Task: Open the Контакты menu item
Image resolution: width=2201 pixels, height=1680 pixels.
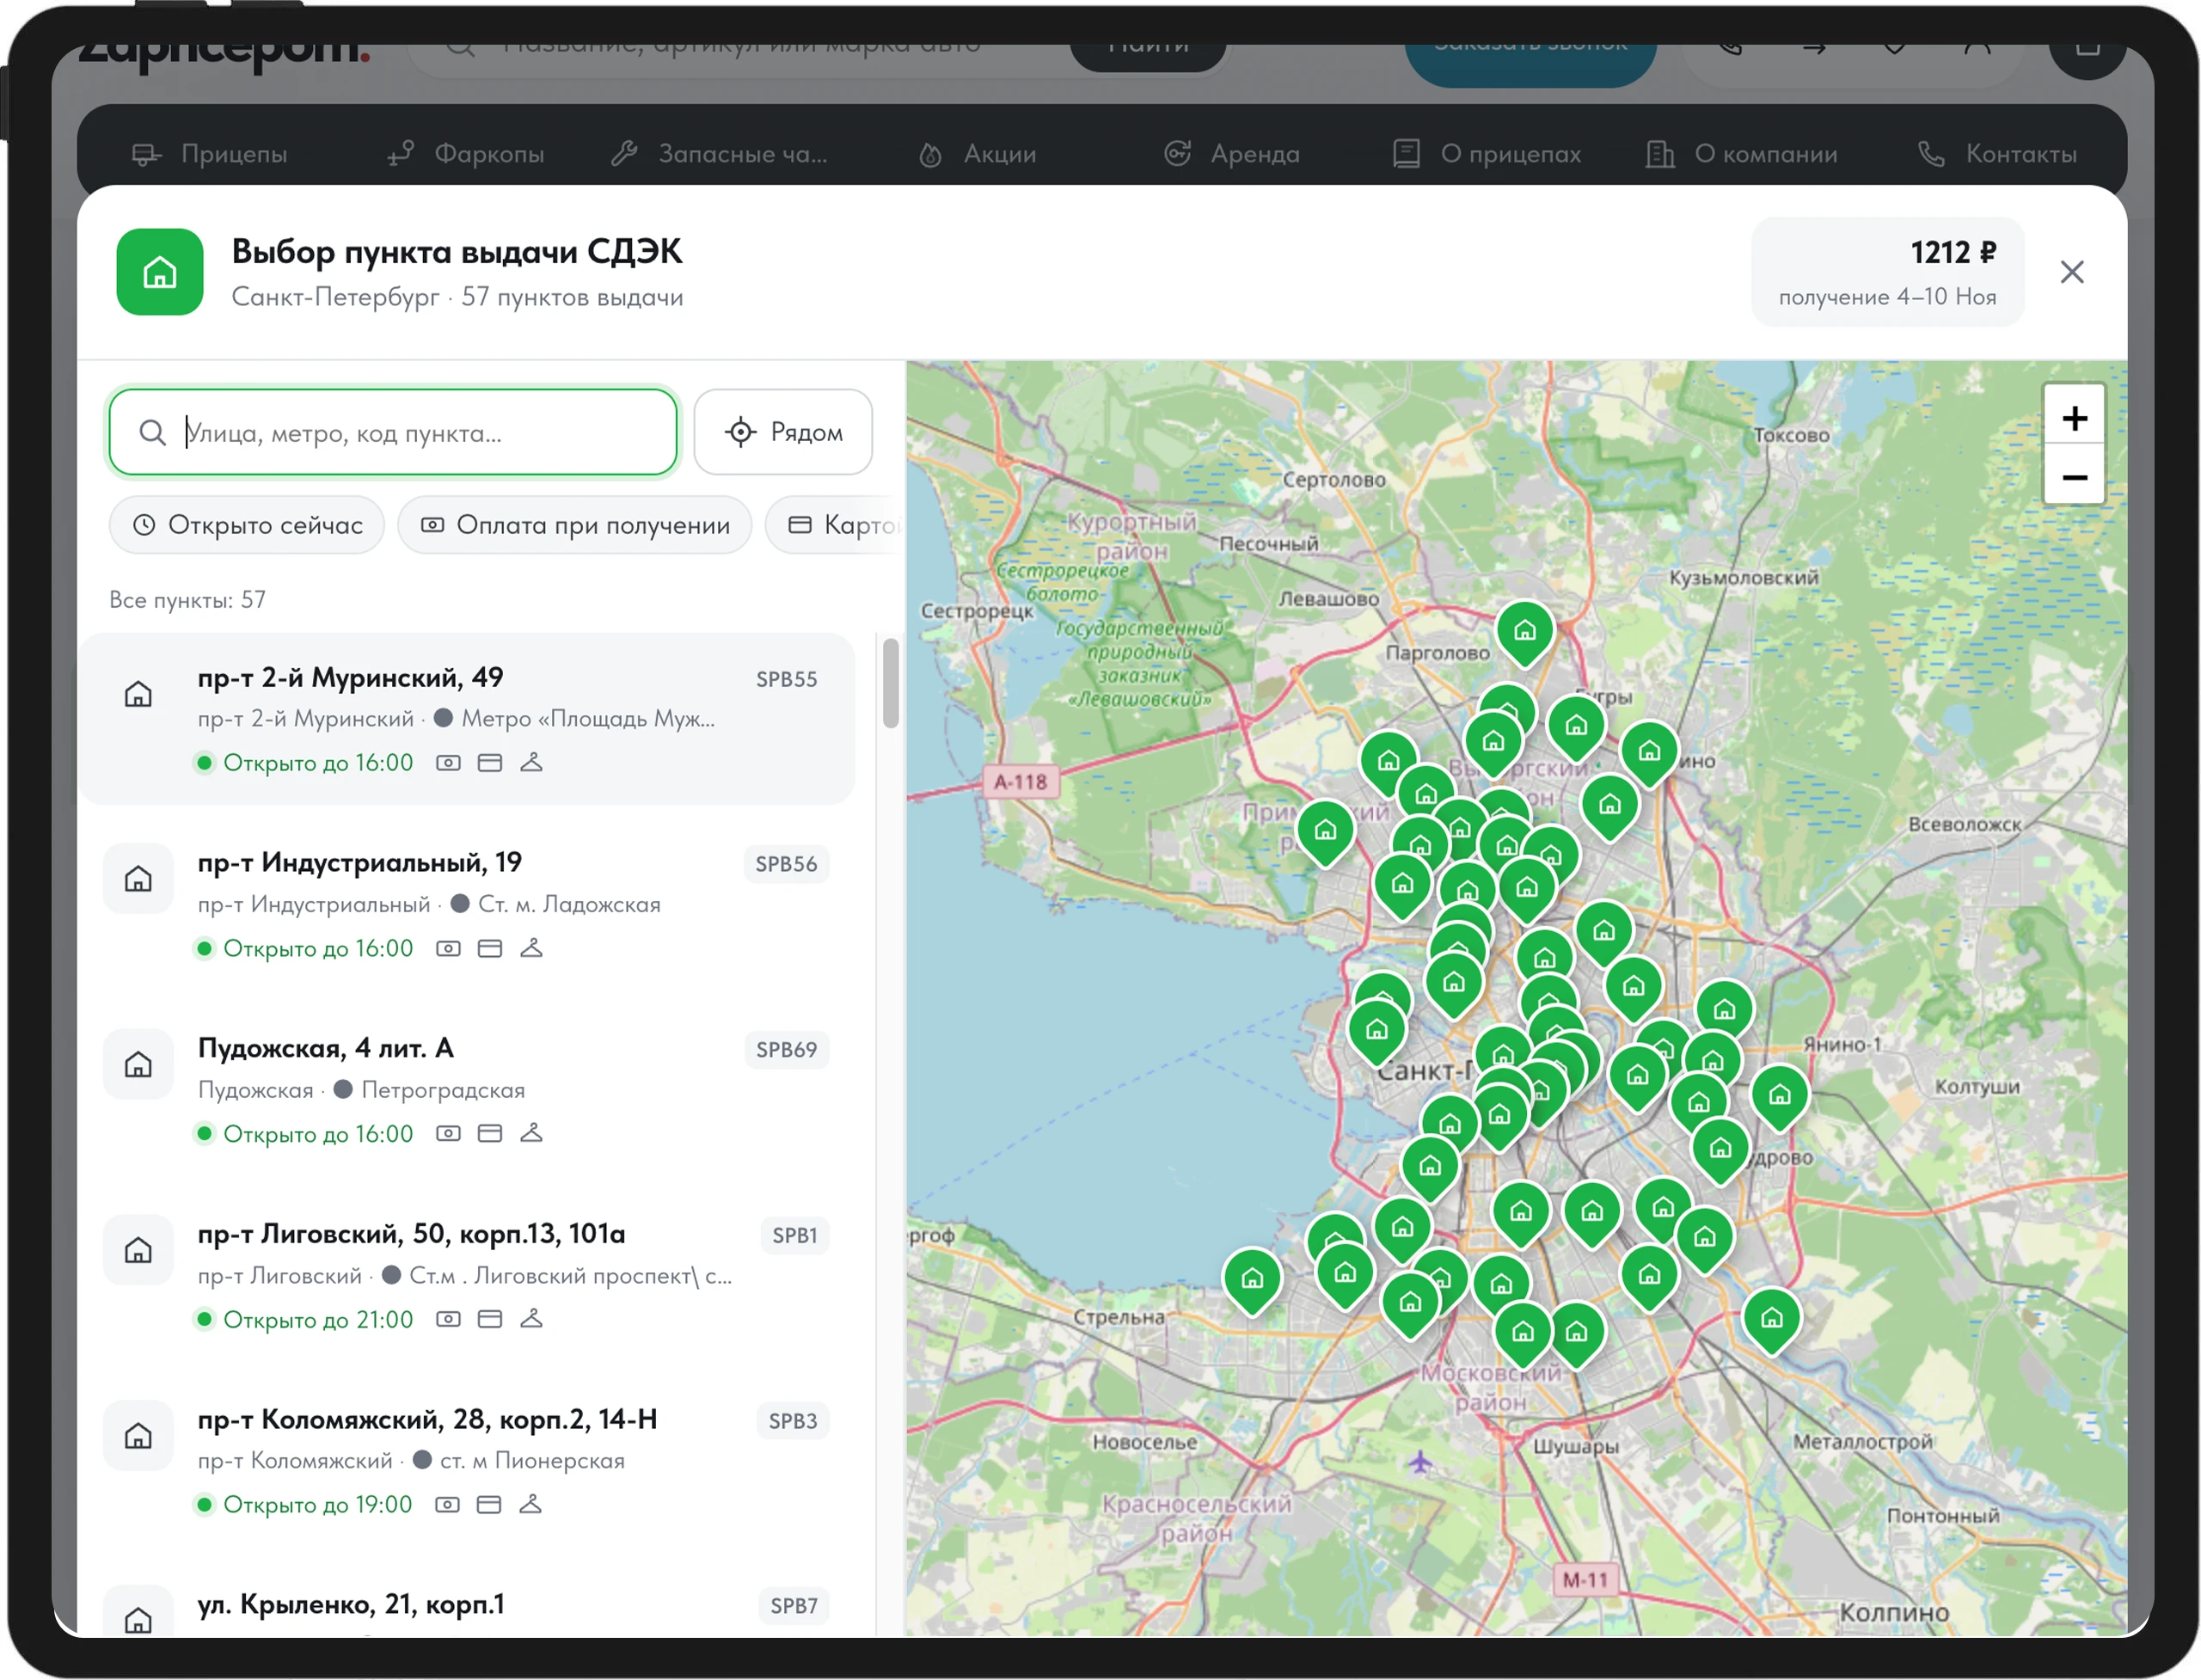Action: point(1997,154)
